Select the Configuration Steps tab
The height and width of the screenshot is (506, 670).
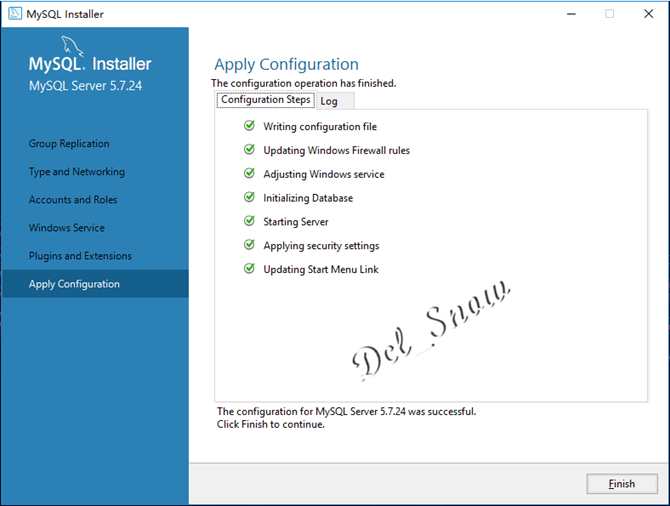(266, 100)
